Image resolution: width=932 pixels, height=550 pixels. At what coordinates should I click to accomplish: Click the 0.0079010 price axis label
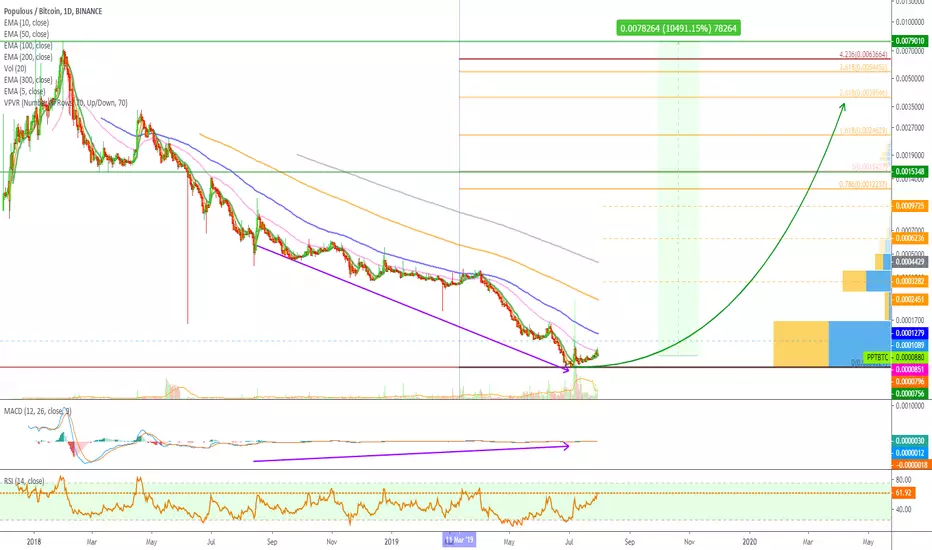pos(910,41)
